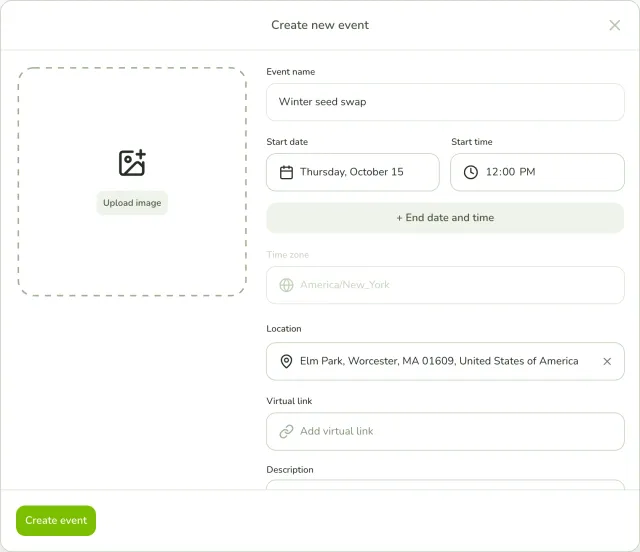Edit the Elm Park location field
Image resolution: width=640 pixels, height=552 pixels.
(445, 361)
